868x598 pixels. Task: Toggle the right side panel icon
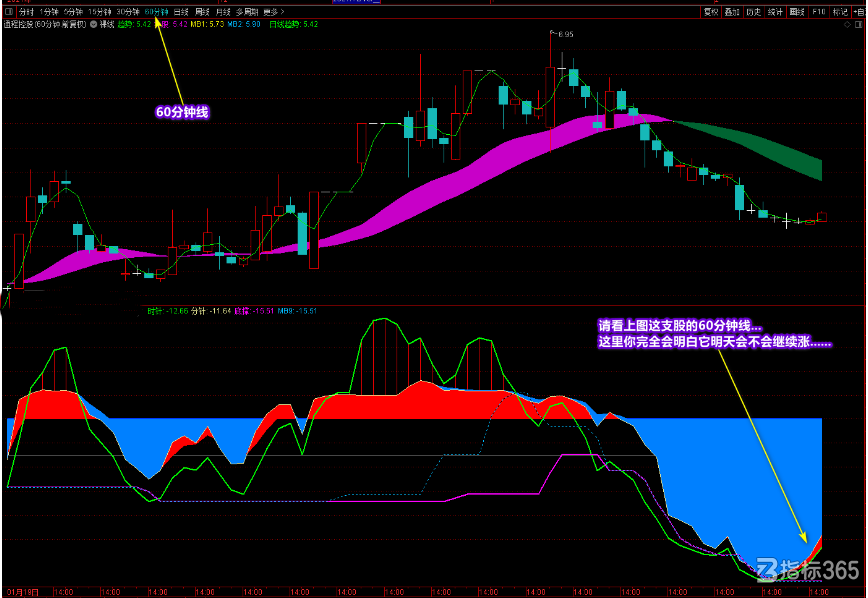click(x=859, y=24)
